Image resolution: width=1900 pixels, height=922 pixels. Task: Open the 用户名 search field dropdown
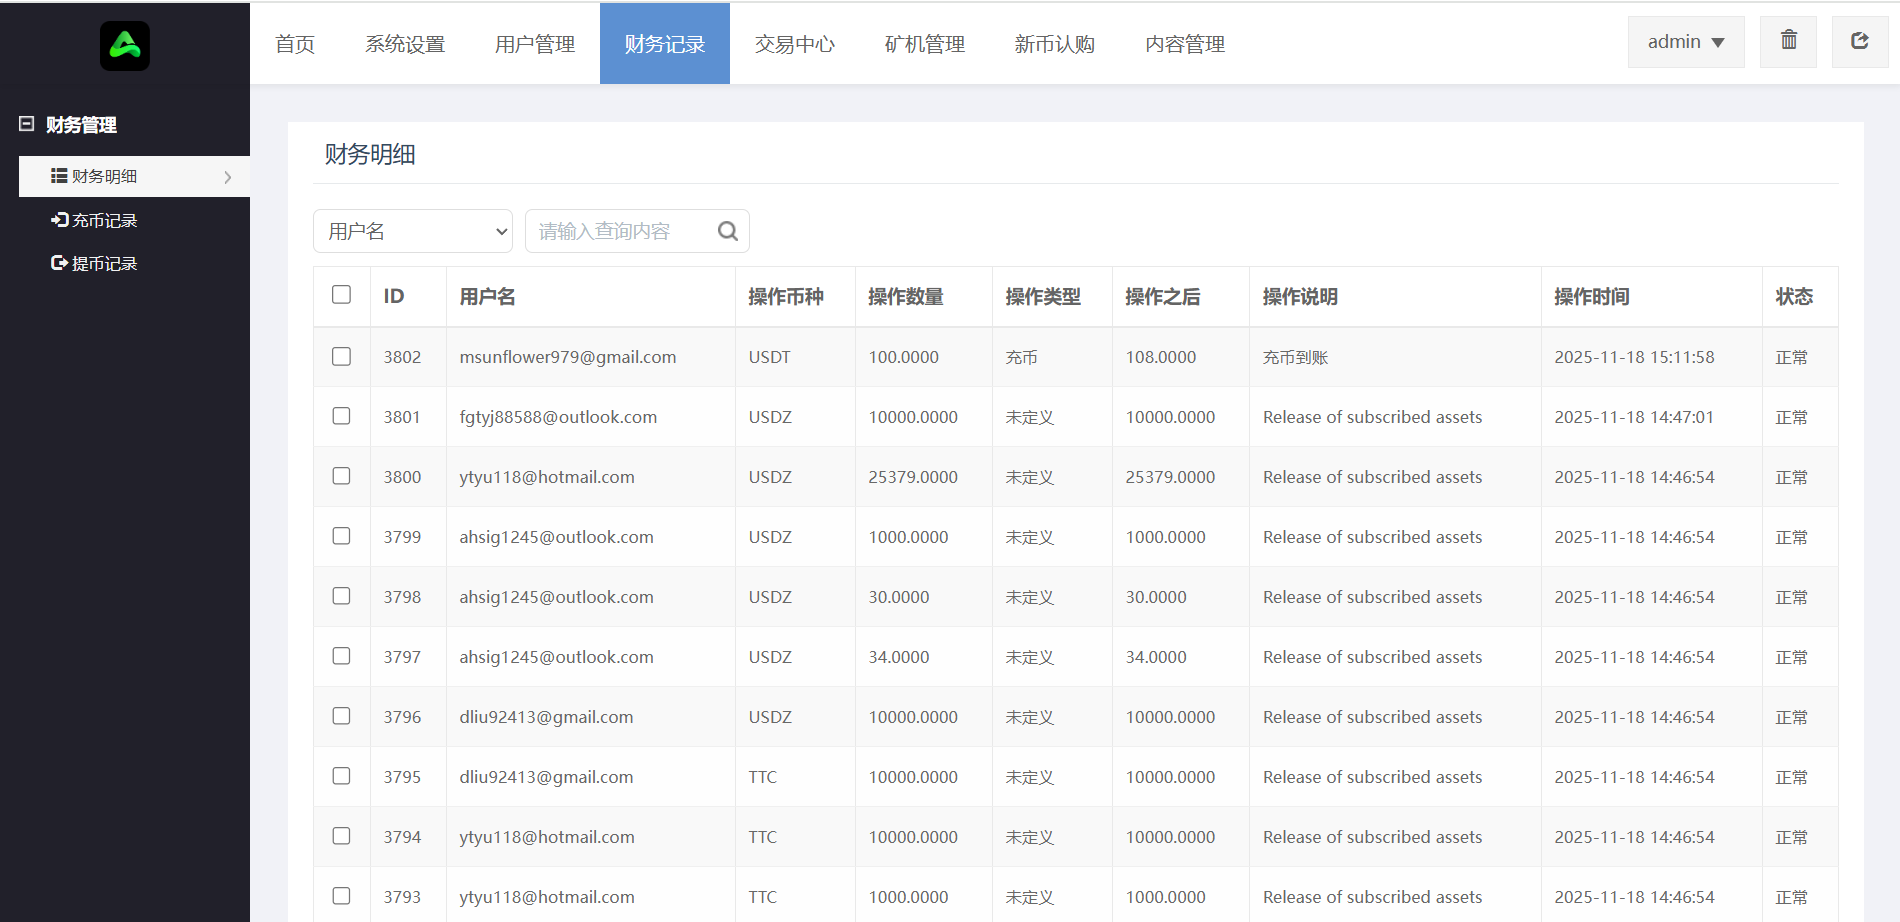[x=413, y=231]
